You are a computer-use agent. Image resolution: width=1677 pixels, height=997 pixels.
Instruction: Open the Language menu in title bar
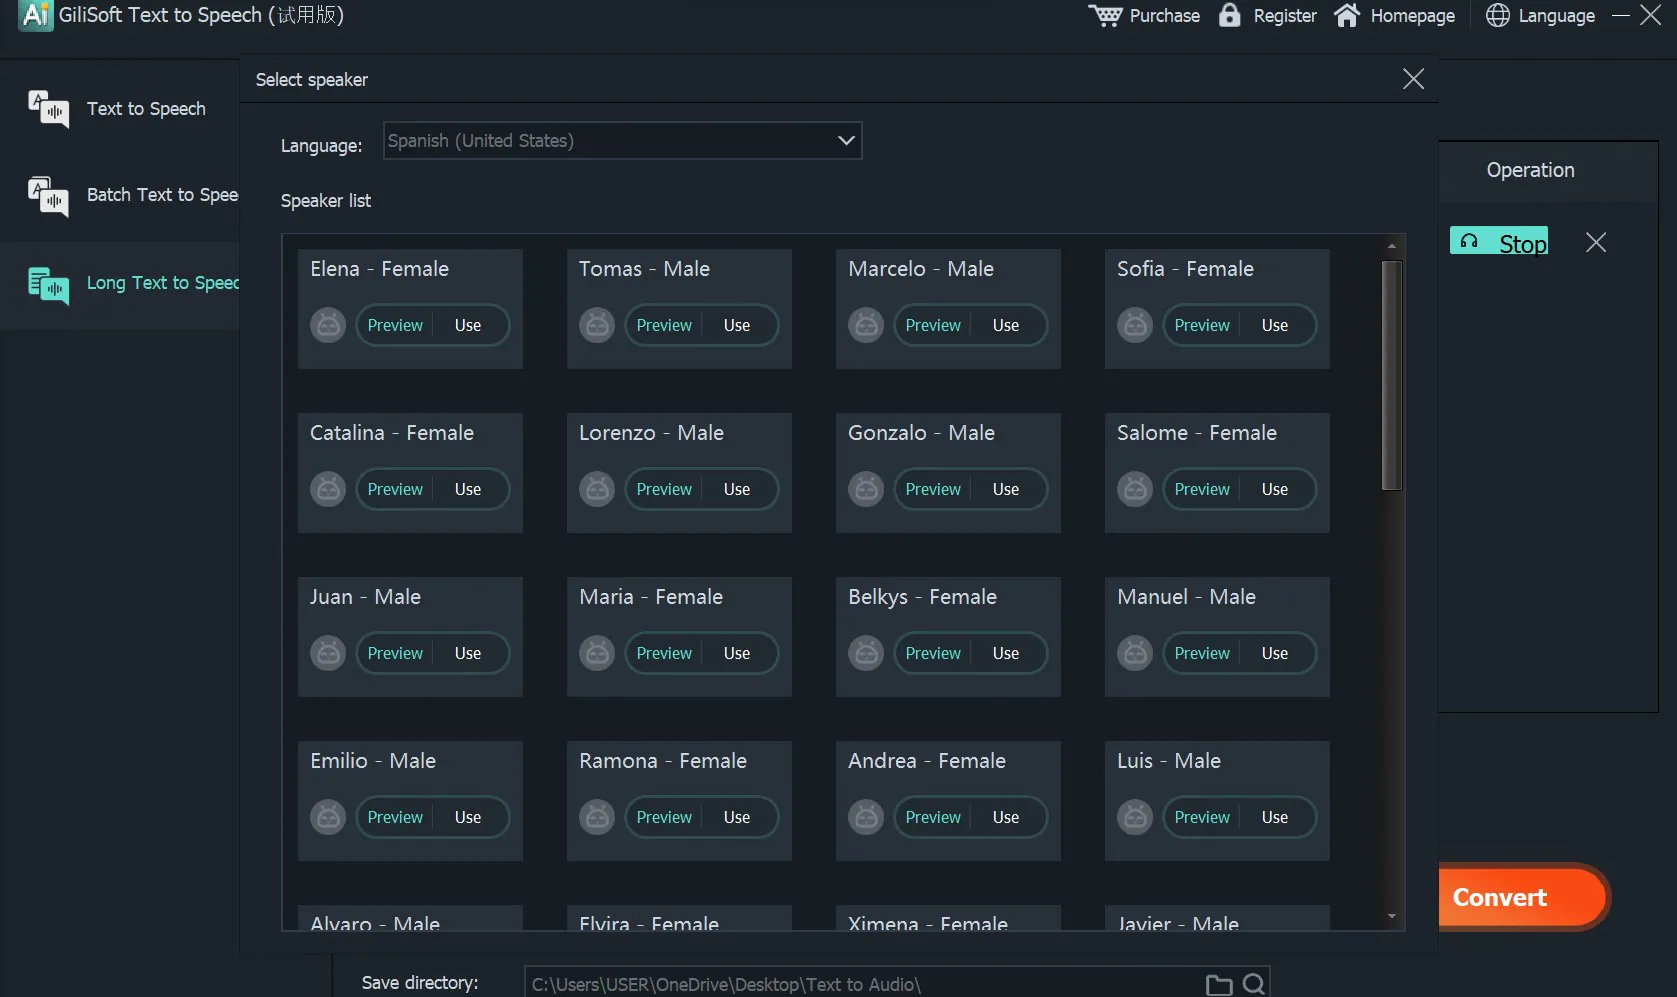coord(1556,16)
